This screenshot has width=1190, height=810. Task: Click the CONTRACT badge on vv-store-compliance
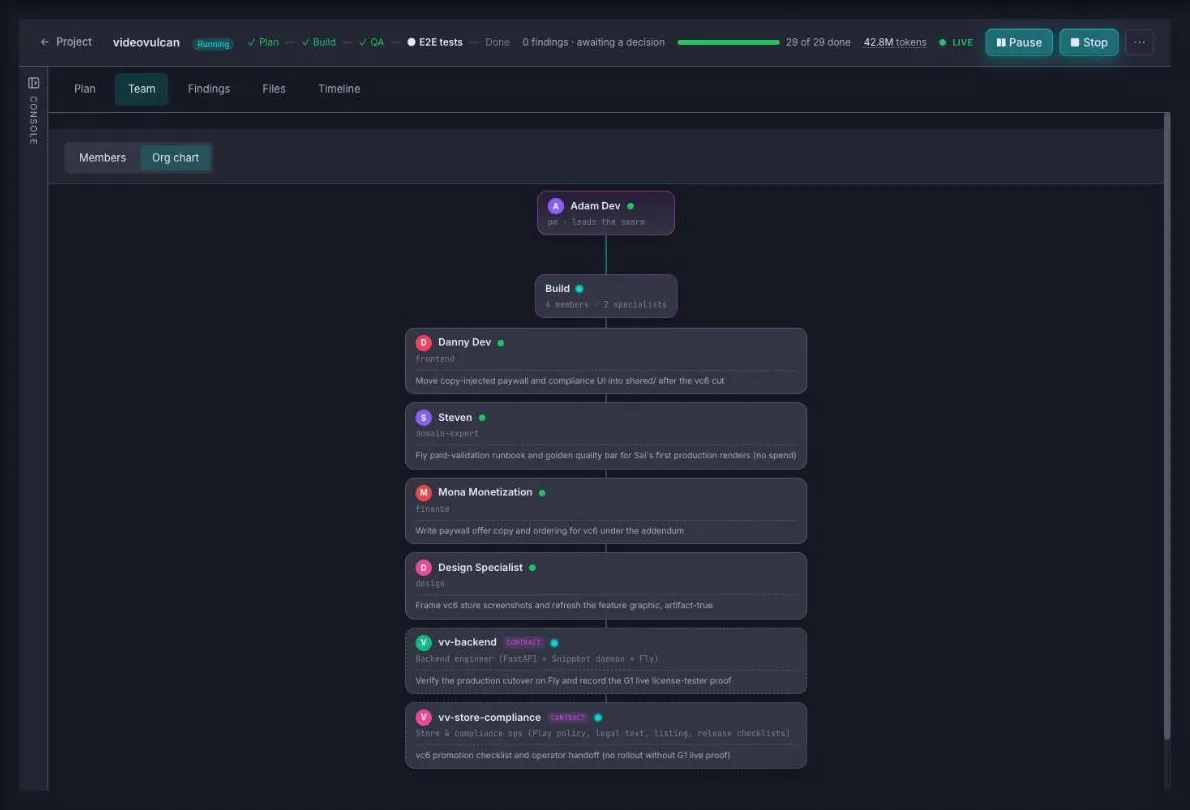coord(568,717)
